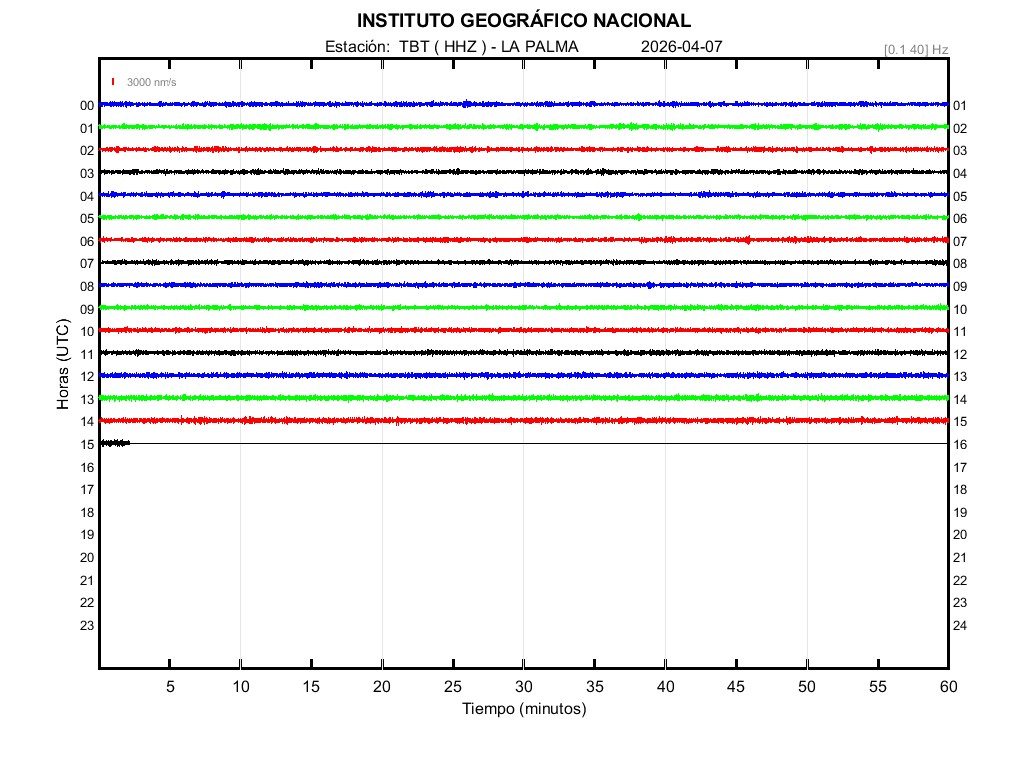
Task: Click the red trace at hour 14
Action: (523, 420)
